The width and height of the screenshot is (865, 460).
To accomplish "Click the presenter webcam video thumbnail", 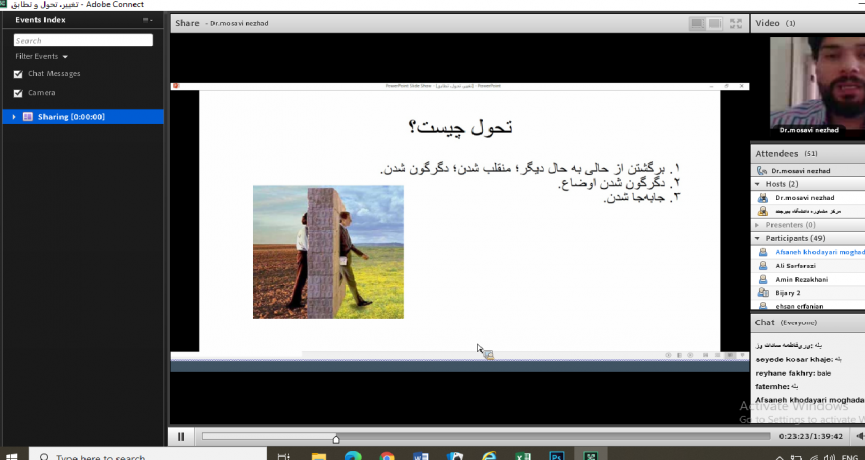I will 818,87.
